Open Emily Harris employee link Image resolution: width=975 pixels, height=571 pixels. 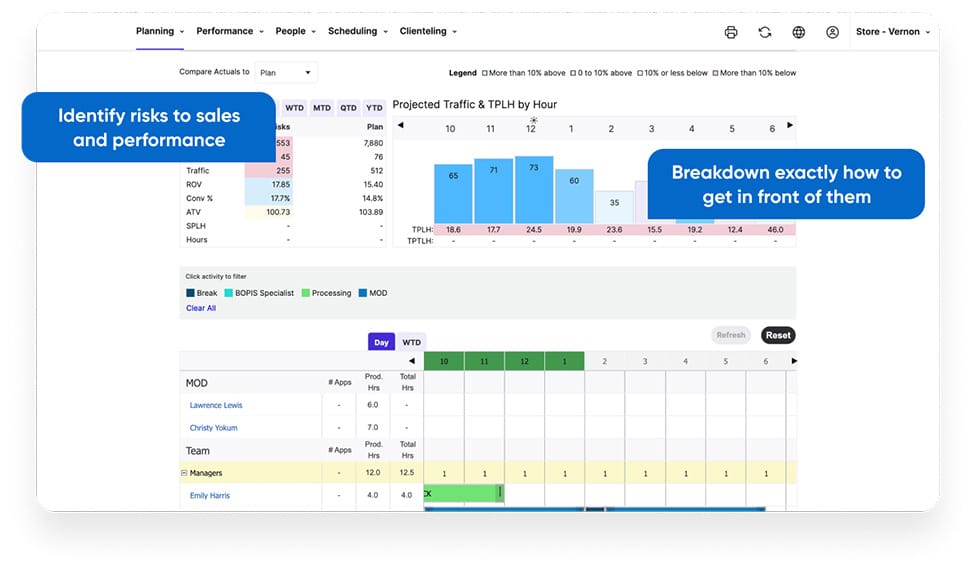(x=210, y=496)
